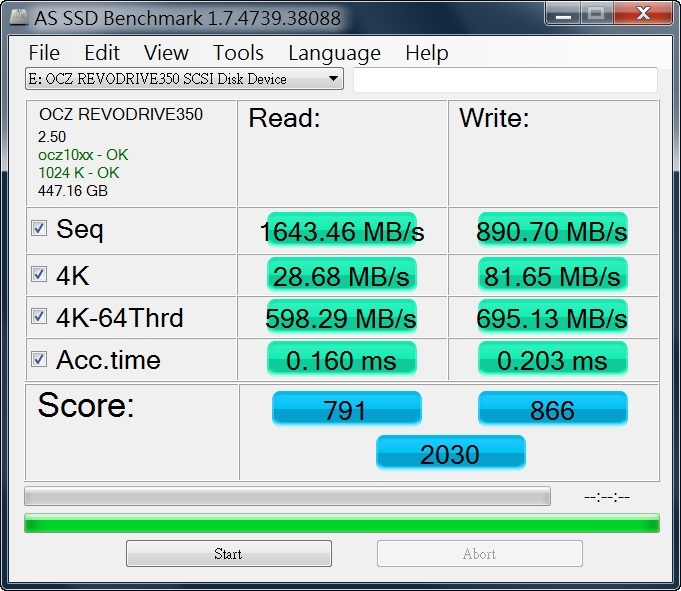Click the write access time 0.203 ms

[552, 360]
